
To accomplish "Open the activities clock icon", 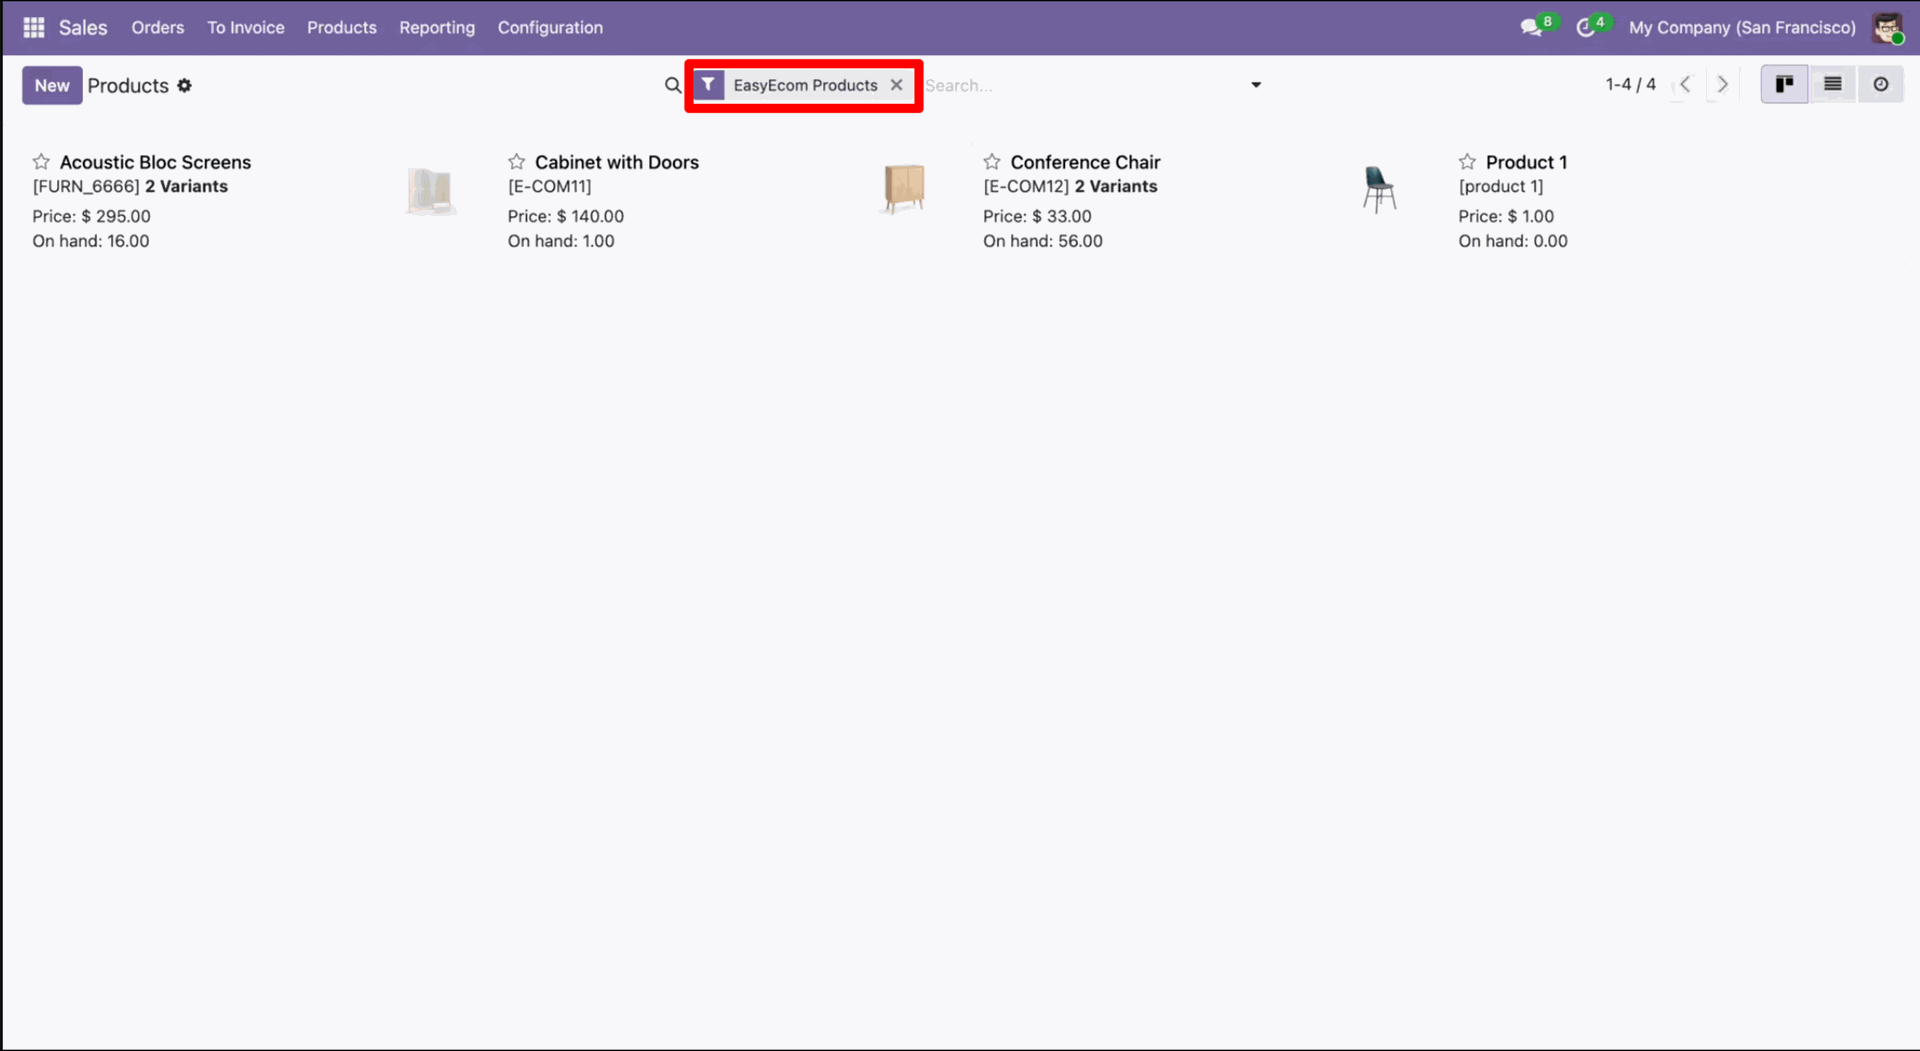I will pos(1586,28).
